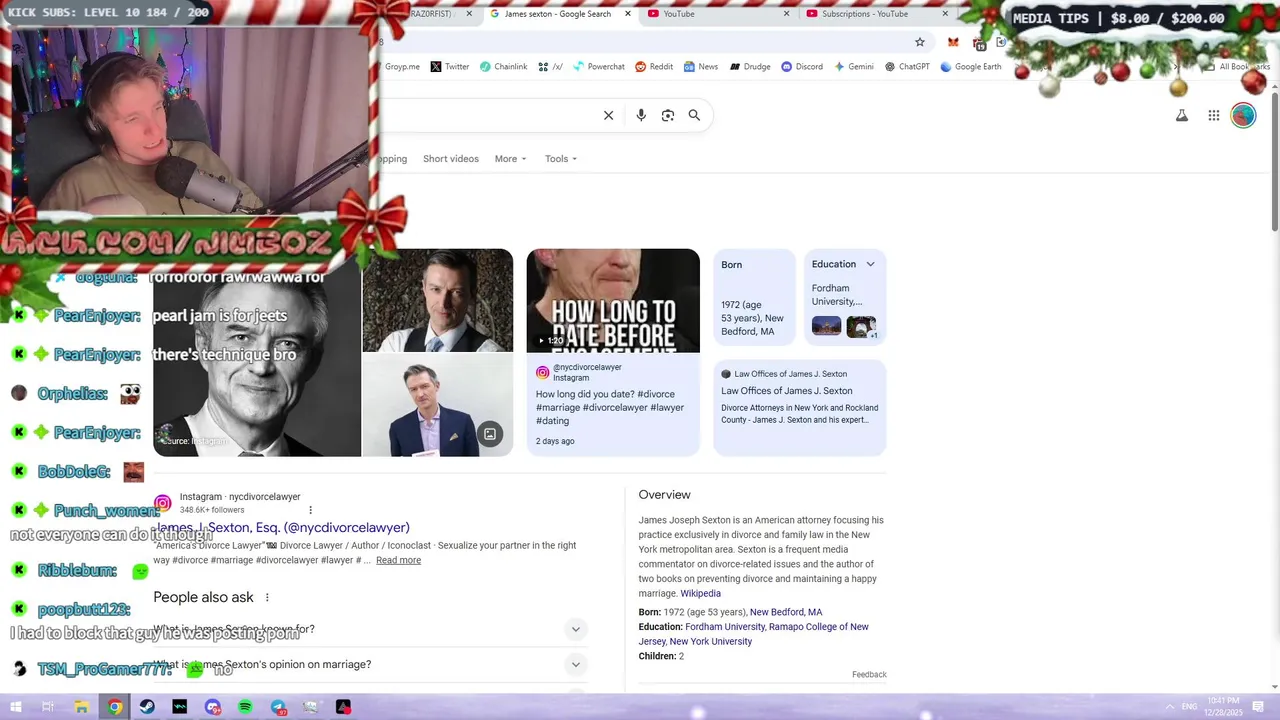The width and height of the screenshot is (1280, 720).
Task: Bookmark this page with the star icon
Action: coord(919,42)
